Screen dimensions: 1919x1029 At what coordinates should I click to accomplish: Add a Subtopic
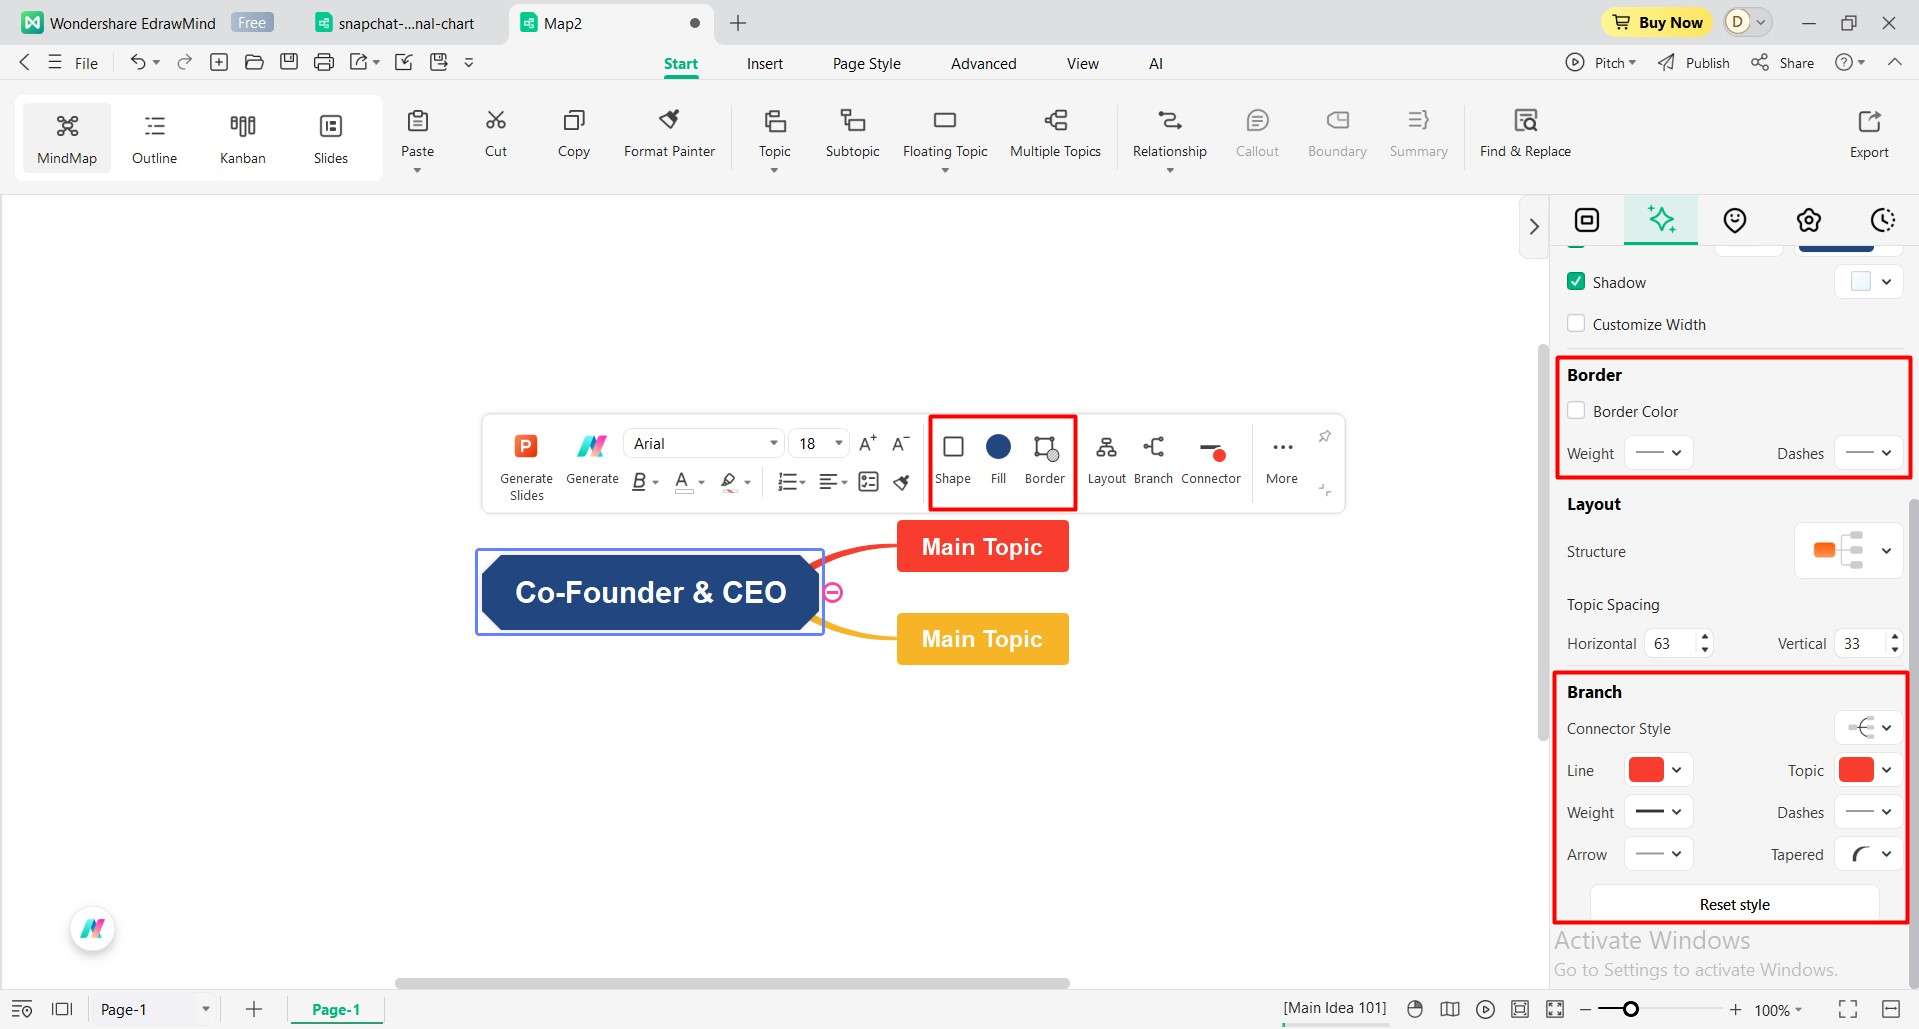tap(852, 134)
